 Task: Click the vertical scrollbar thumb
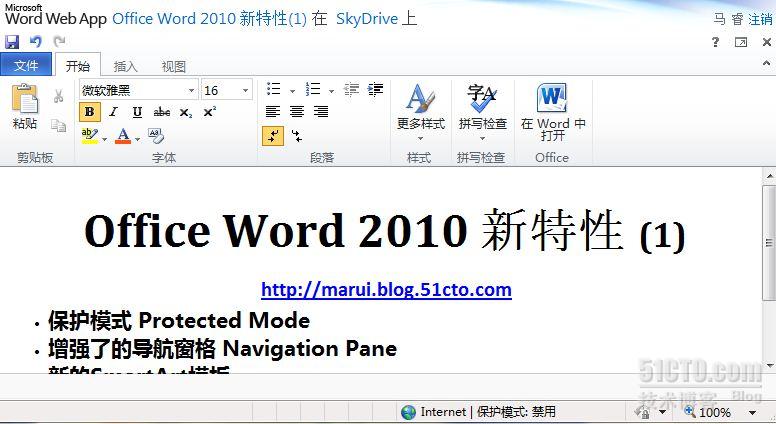tap(769, 242)
